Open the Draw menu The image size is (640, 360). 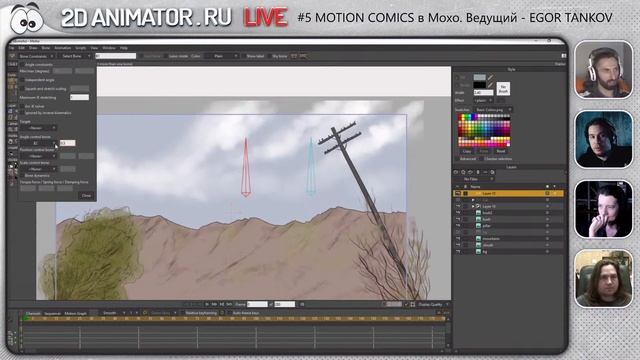click(x=33, y=48)
